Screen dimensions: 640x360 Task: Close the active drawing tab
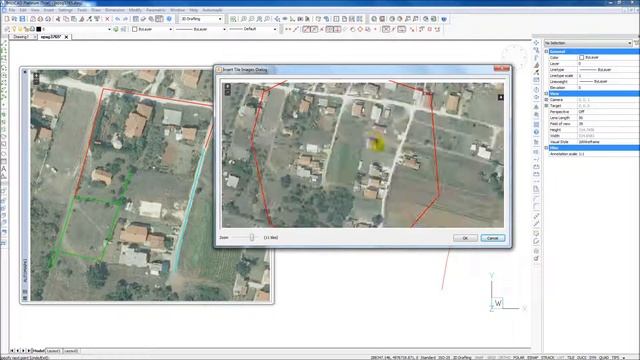click(x=67, y=37)
